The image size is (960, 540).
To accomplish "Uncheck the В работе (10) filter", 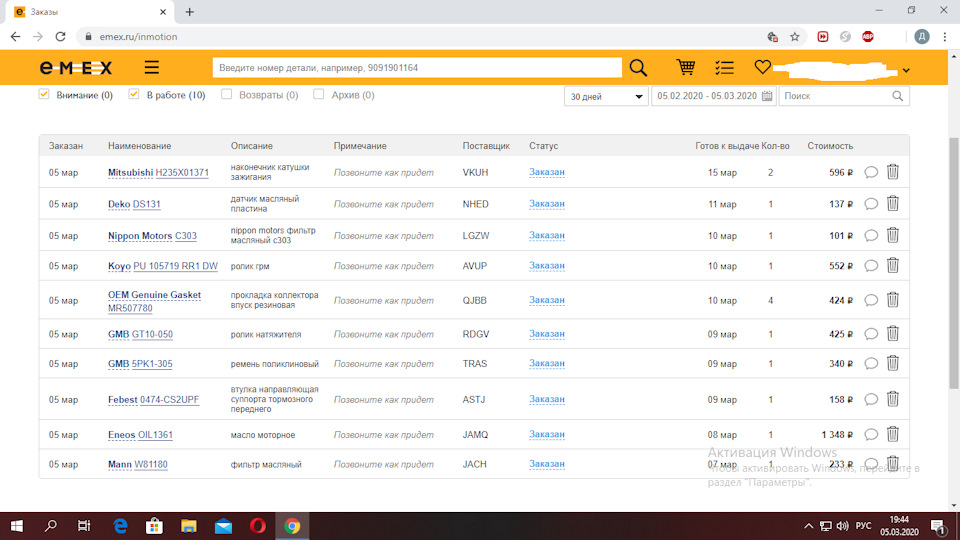I will tap(134, 94).
